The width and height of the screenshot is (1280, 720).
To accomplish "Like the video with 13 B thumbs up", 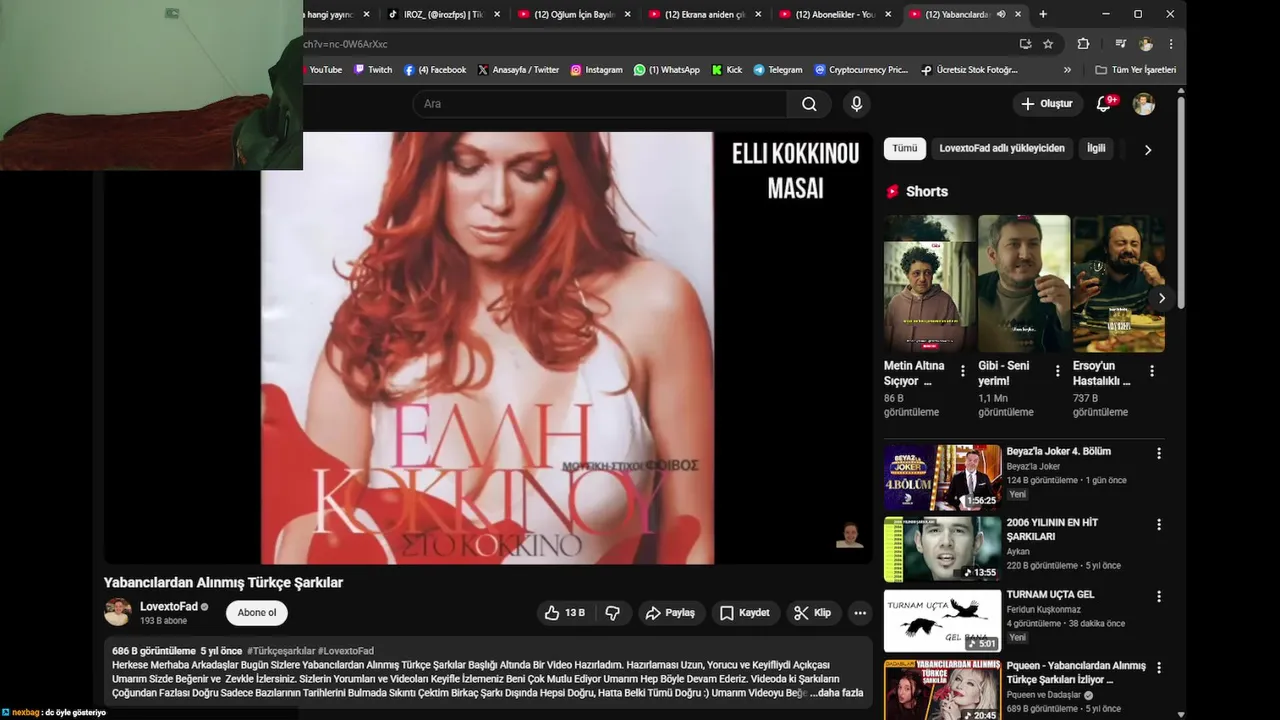I will point(565,613).
